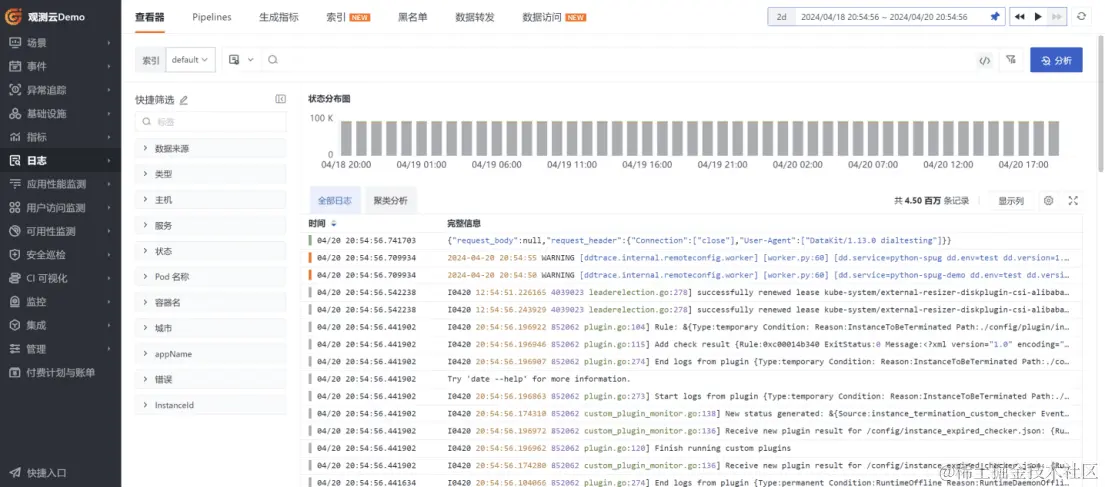Viewport: 1105px width, 488px height.
Task: Open the 管理 sidebar item
Action: coord(61,348)
